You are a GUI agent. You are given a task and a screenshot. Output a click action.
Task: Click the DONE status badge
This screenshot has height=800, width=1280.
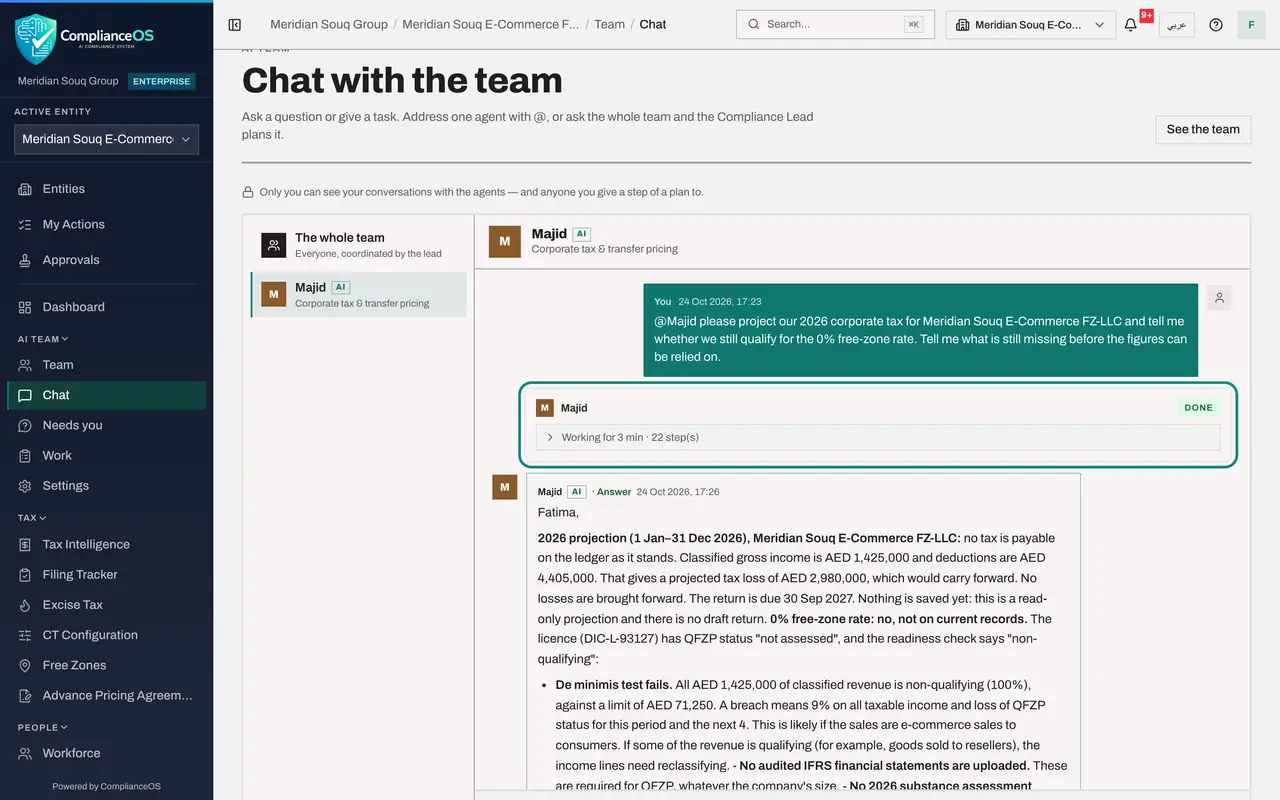point(1198,408)
